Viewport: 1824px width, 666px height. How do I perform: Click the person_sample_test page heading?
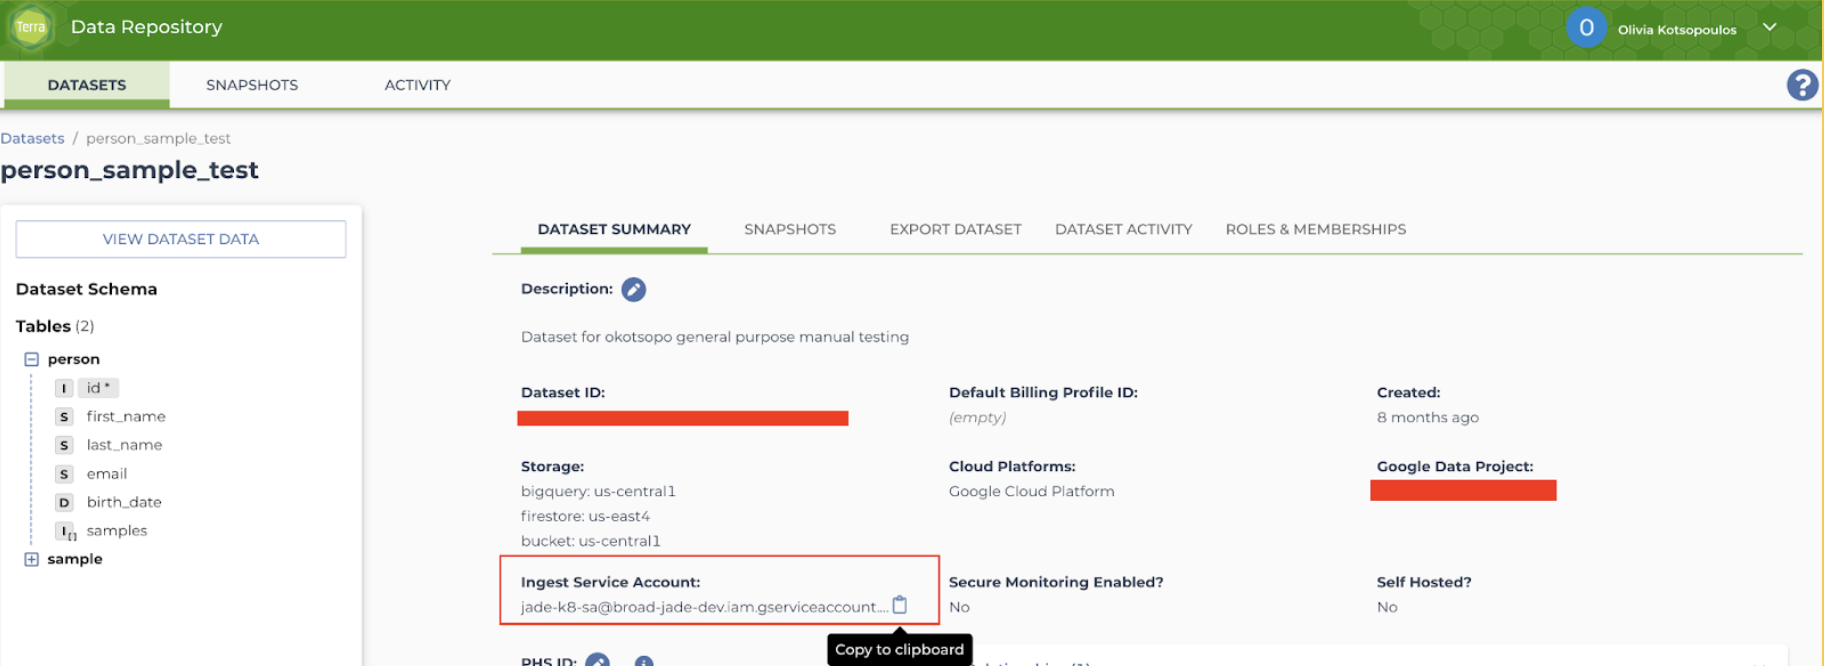point(129,170)
